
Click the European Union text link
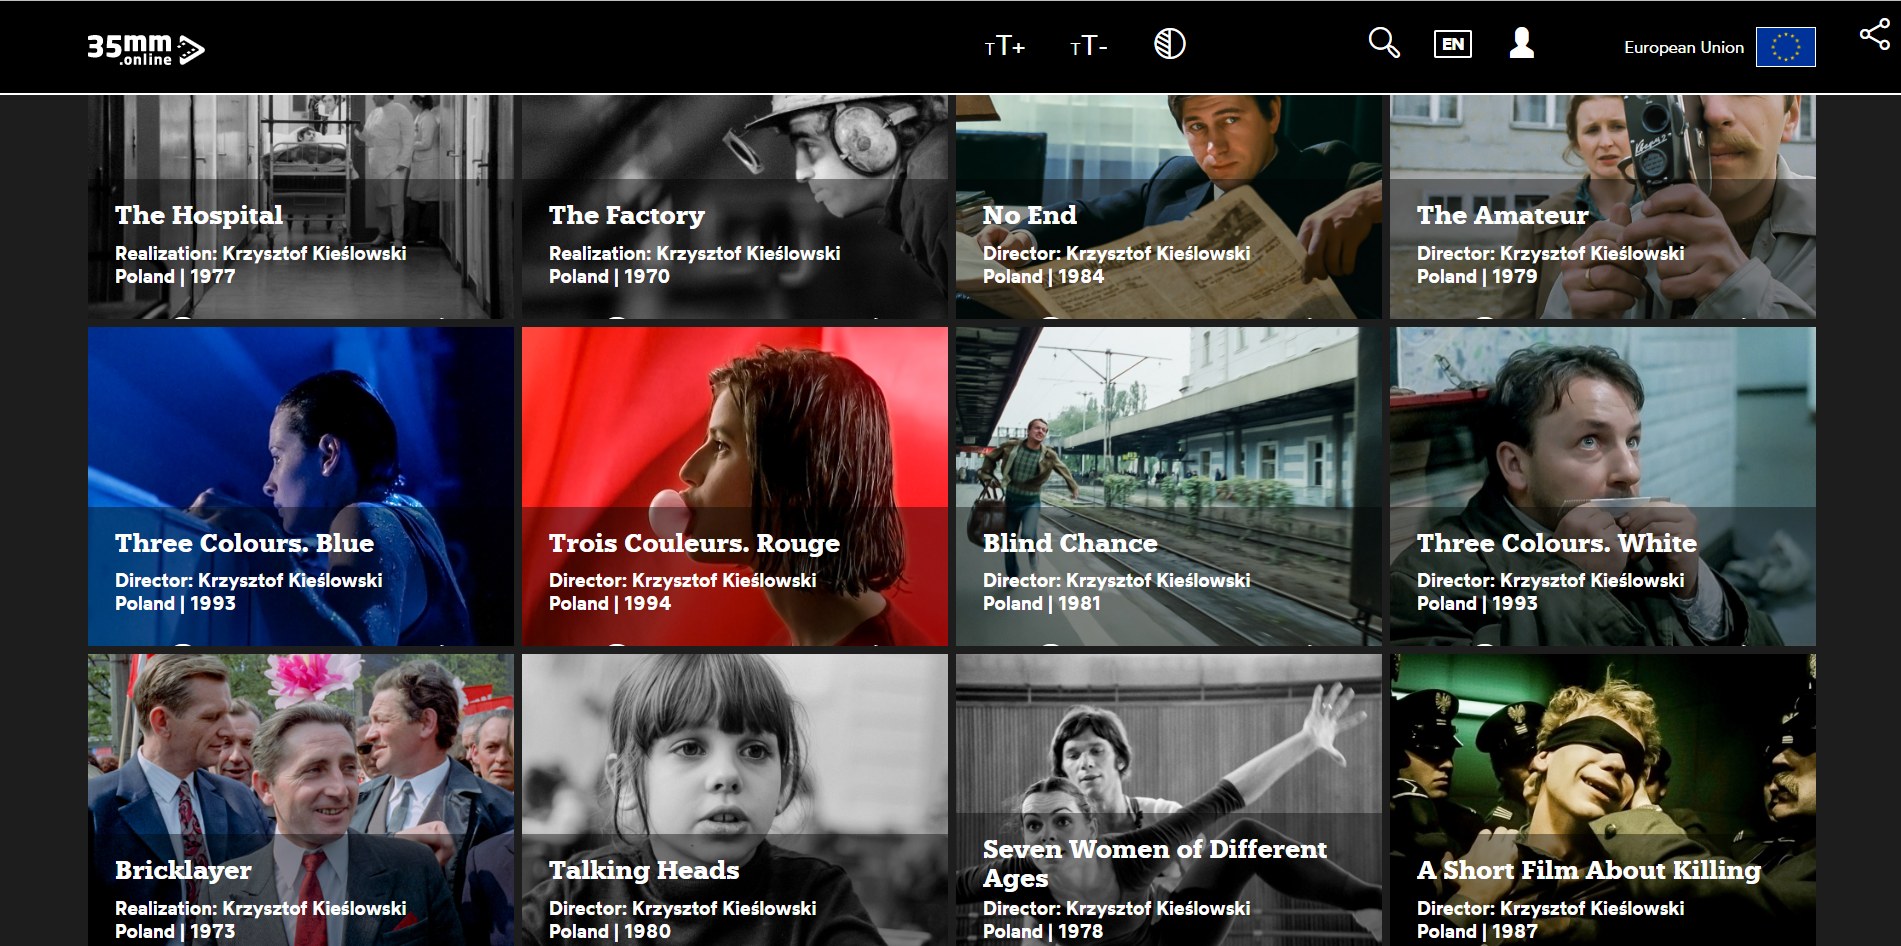pos(1683,47)
